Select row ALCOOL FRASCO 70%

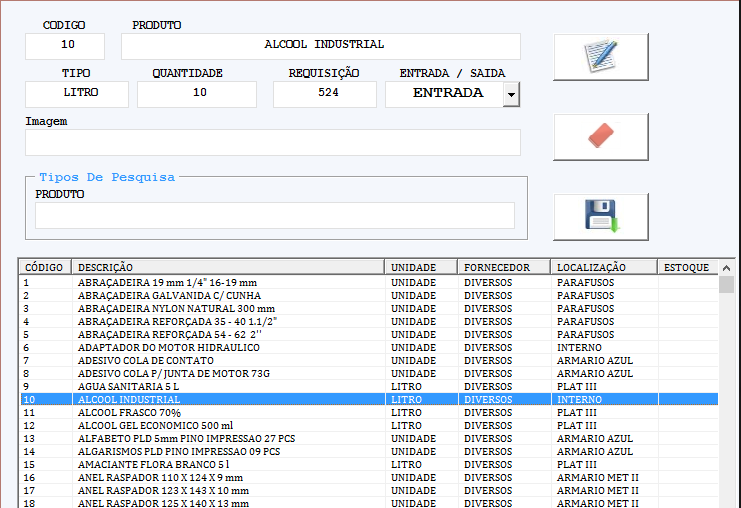(369, 413)
